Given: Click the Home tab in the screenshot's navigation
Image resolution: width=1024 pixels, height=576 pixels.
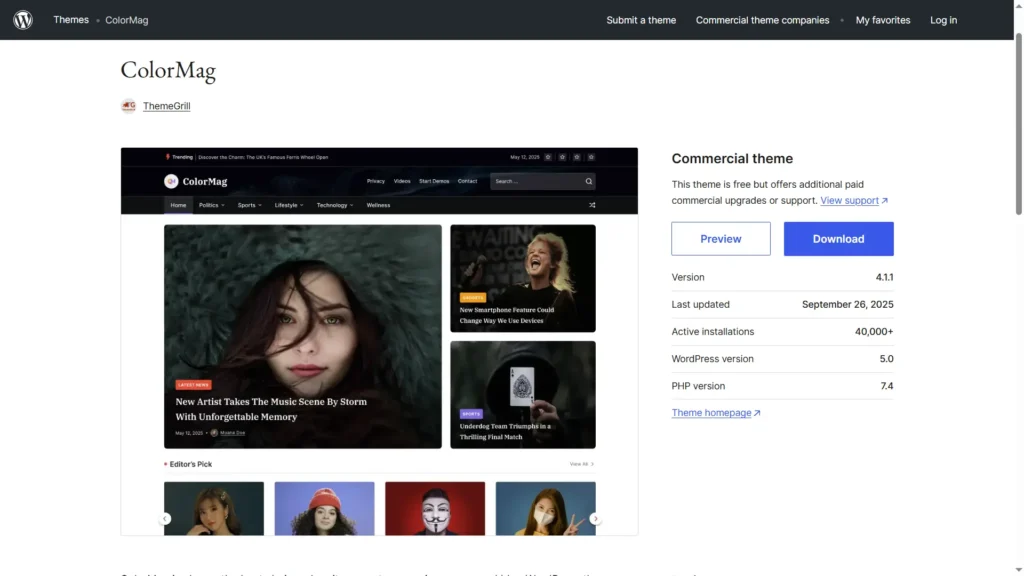Looking at the screenshot, I should (178, 205).
